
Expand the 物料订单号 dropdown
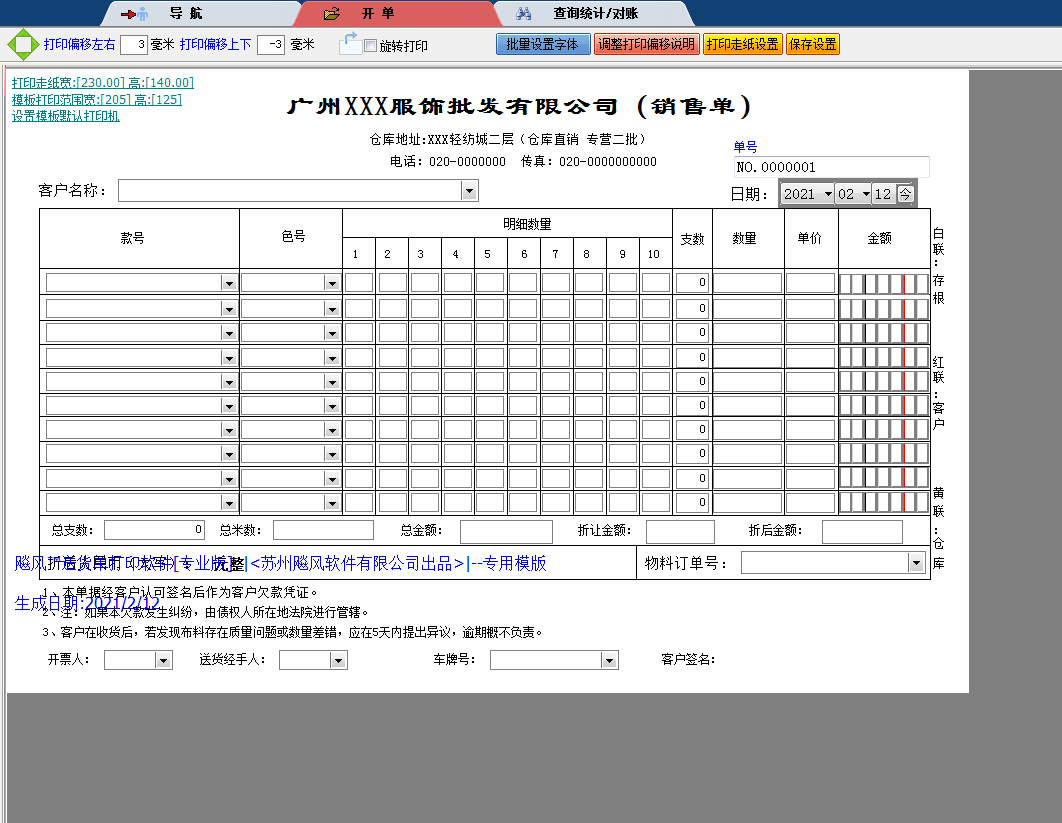point(915,563)
